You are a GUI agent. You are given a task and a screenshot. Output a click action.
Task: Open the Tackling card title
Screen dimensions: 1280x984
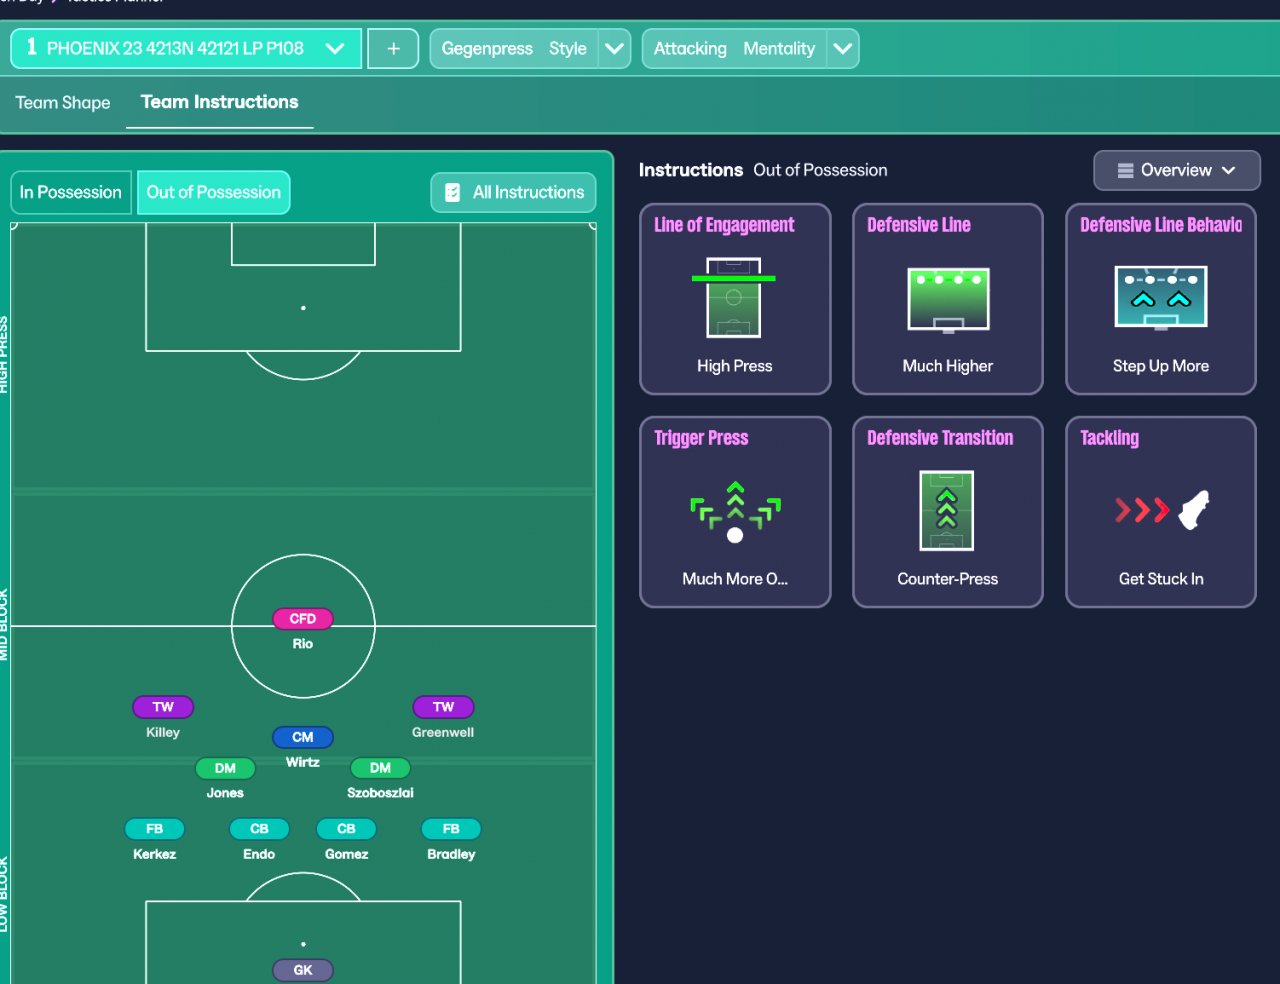pyautogui.click(x=1109, y=438)
